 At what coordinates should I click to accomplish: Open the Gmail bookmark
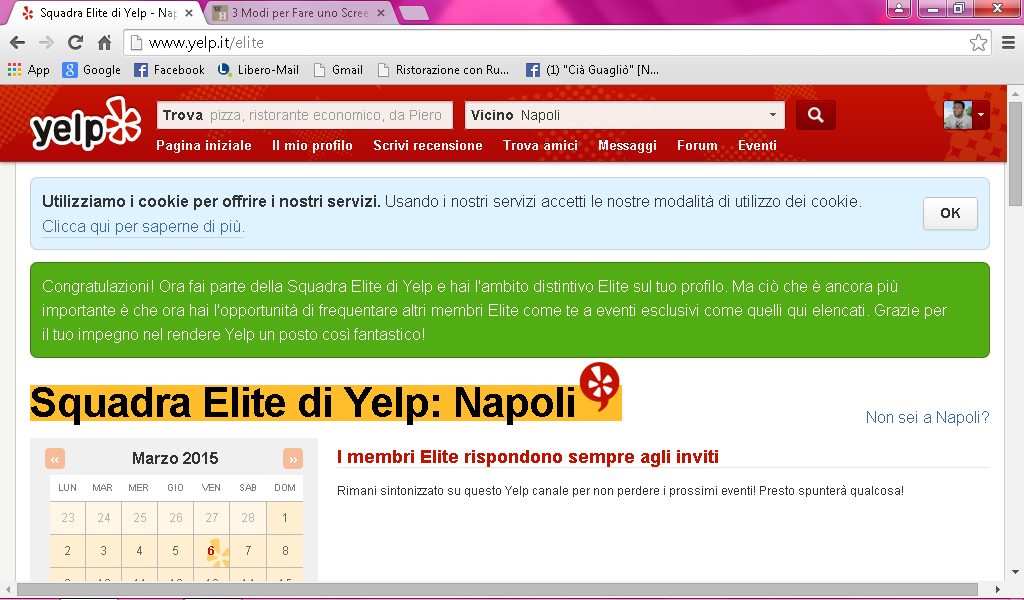click(338, 70)
